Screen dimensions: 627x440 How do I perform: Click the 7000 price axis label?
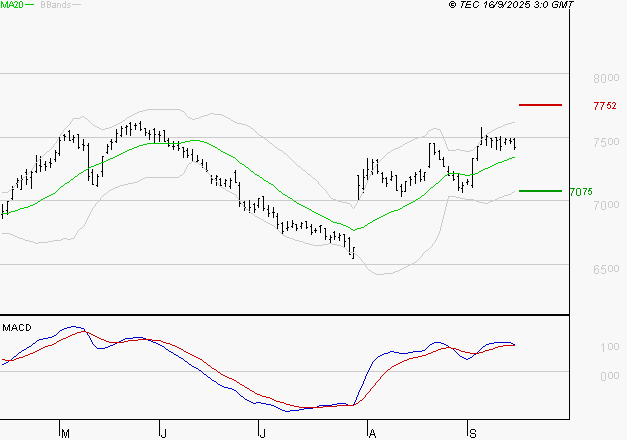606,205
